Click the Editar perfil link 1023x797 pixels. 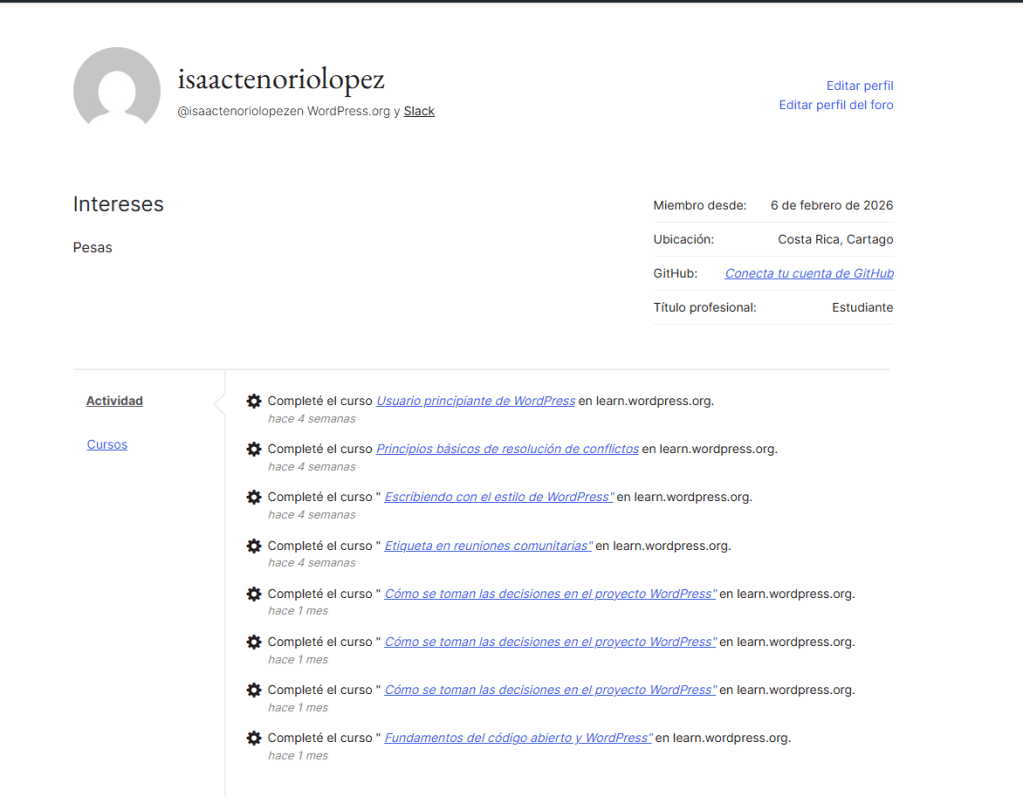click(x=859, y=86)
